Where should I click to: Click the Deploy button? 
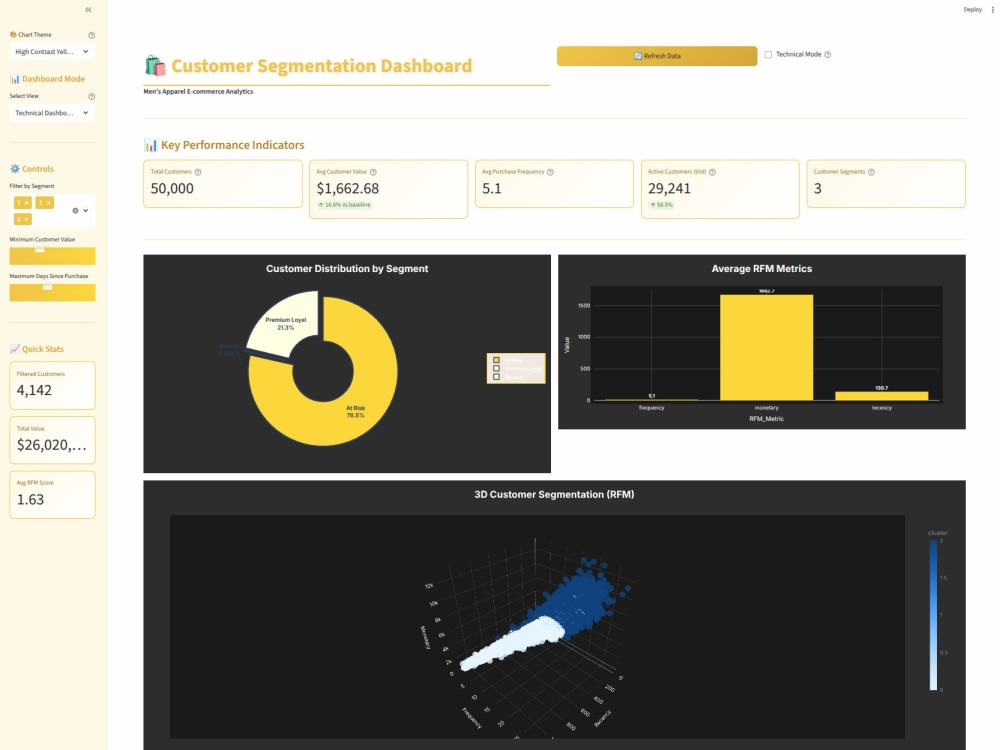(973, 10)
